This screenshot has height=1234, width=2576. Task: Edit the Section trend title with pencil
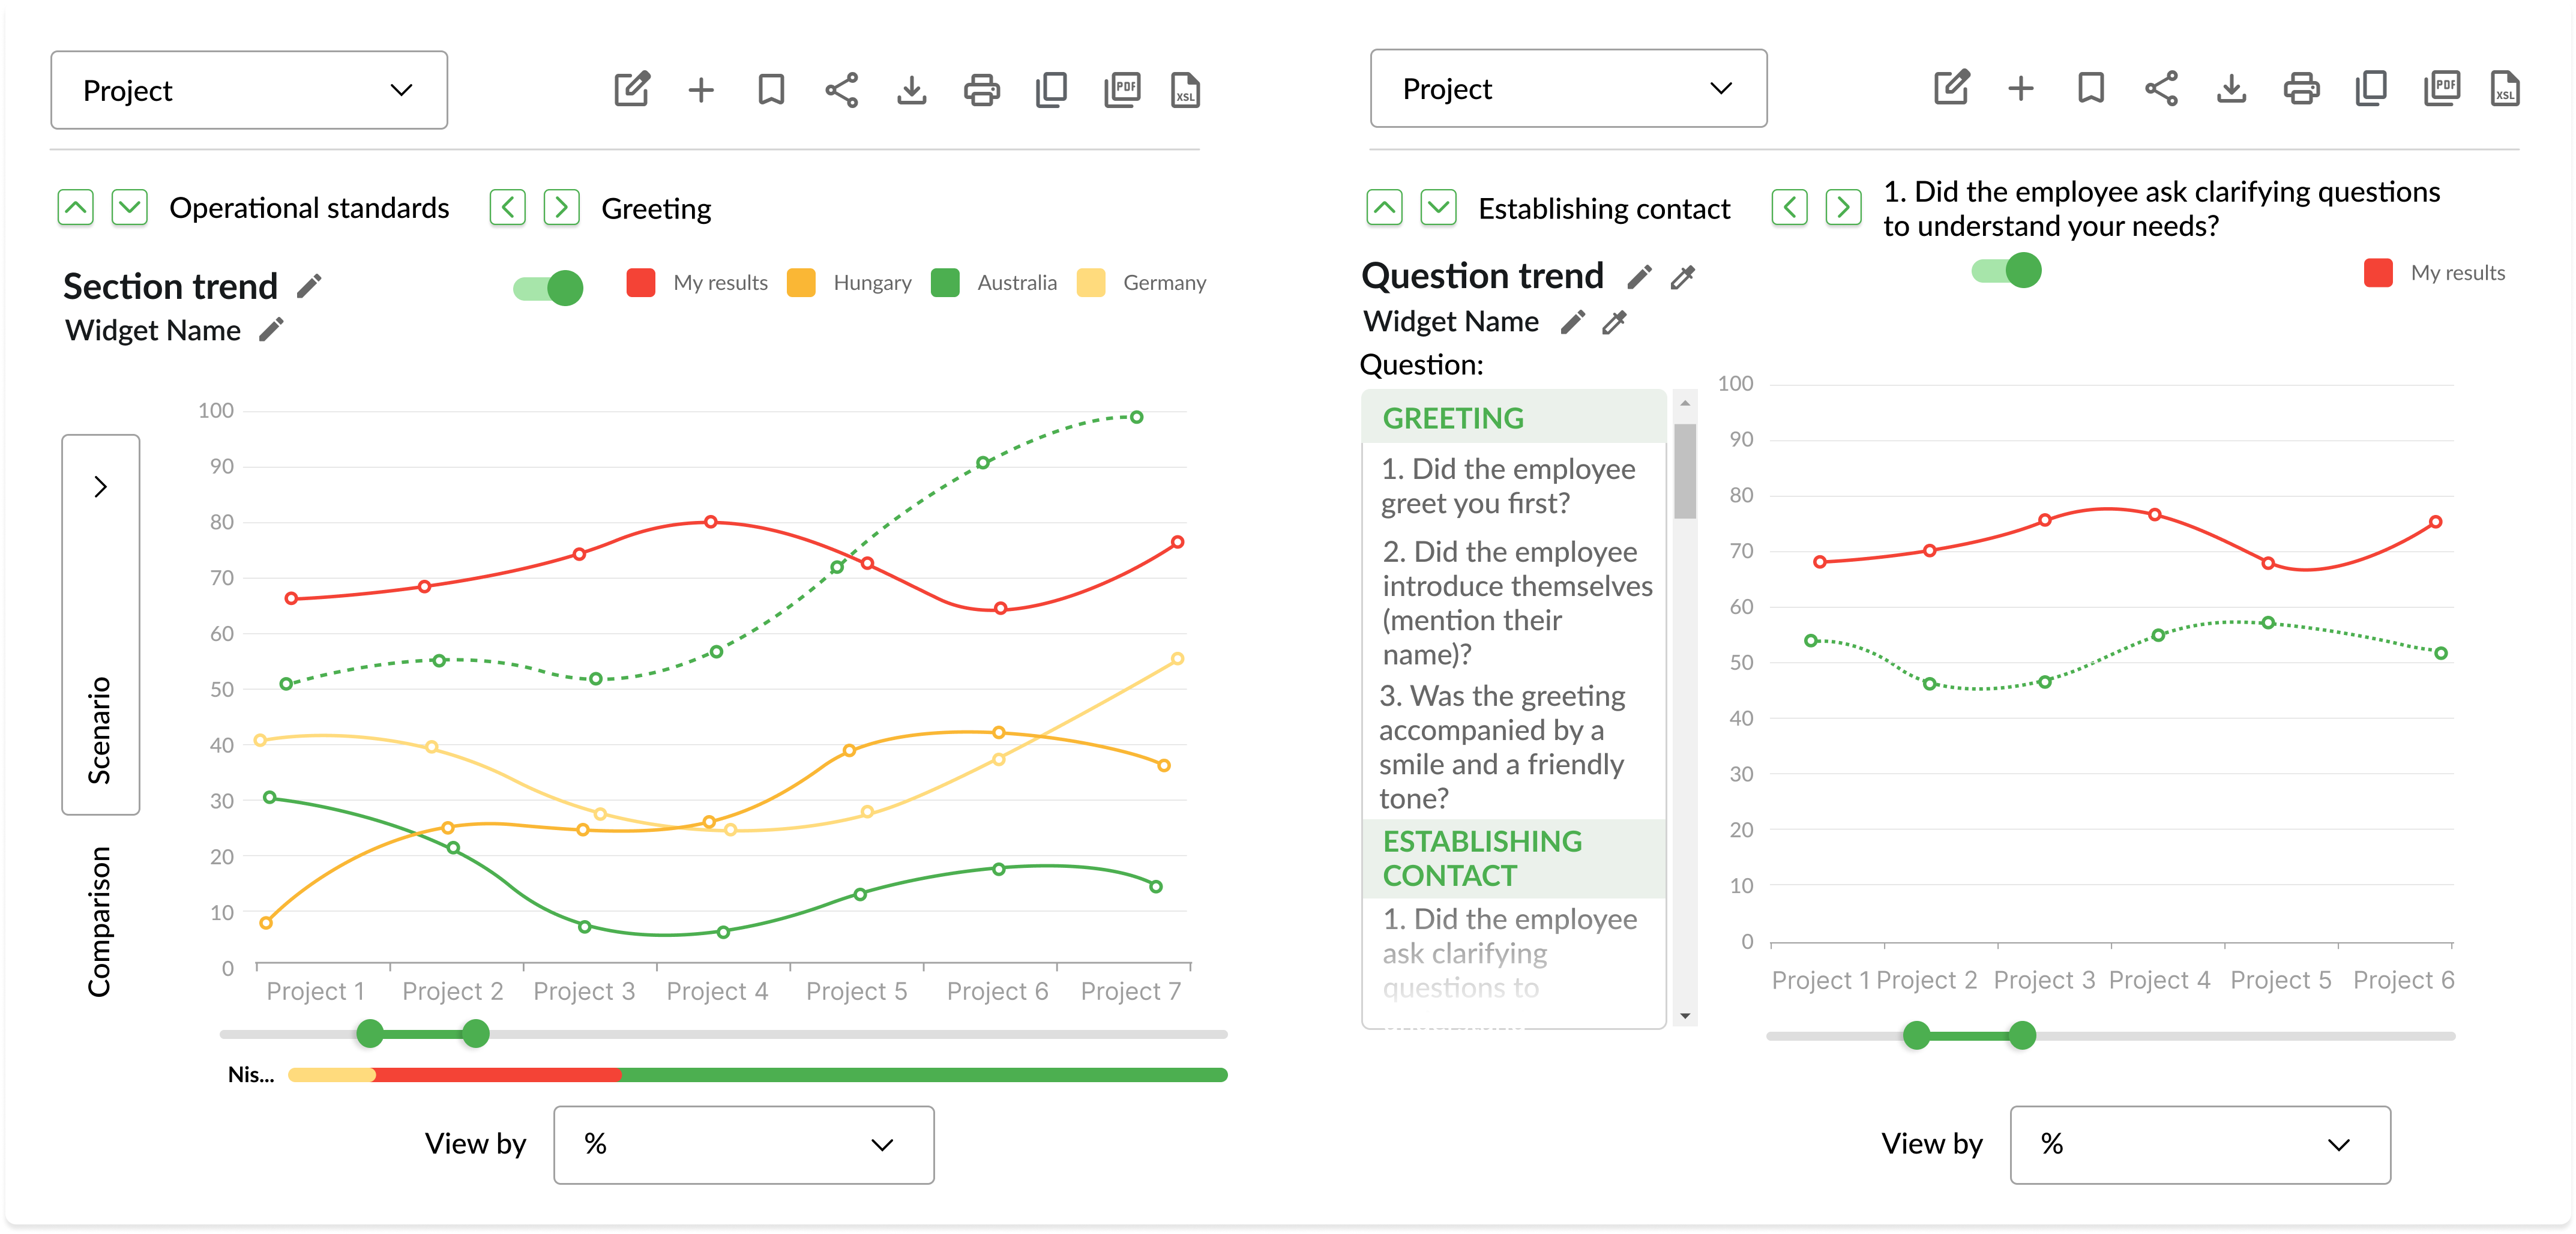click(x=310, y=287)
